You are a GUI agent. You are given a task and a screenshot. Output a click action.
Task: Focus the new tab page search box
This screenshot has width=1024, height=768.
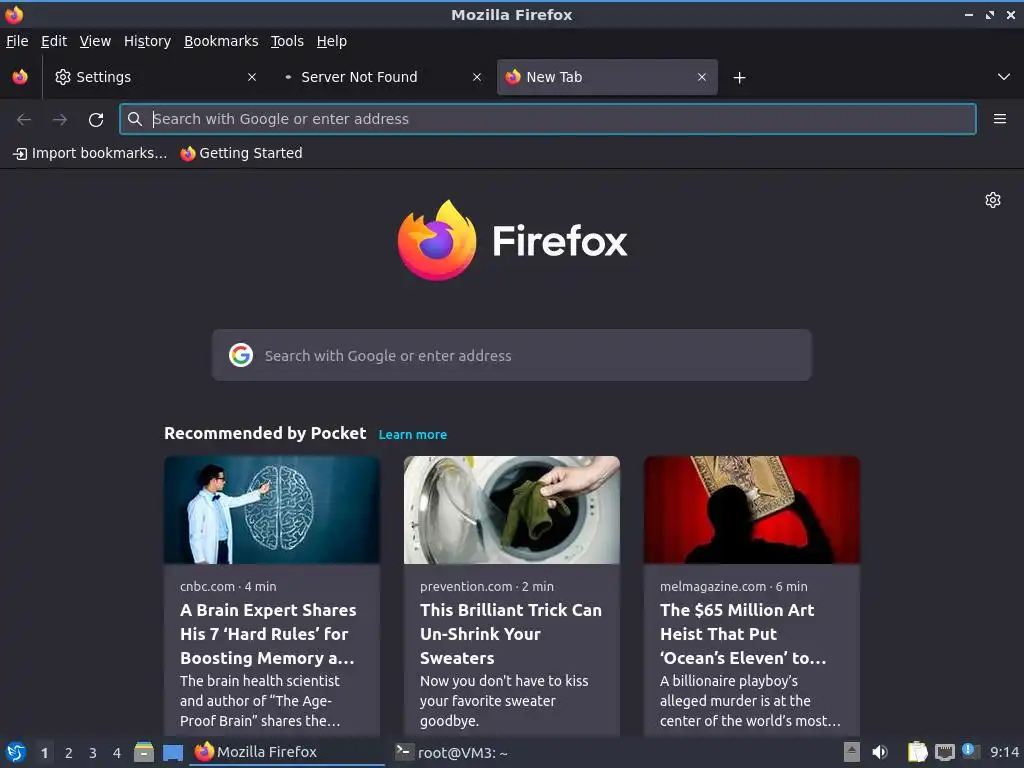[511, 355]
